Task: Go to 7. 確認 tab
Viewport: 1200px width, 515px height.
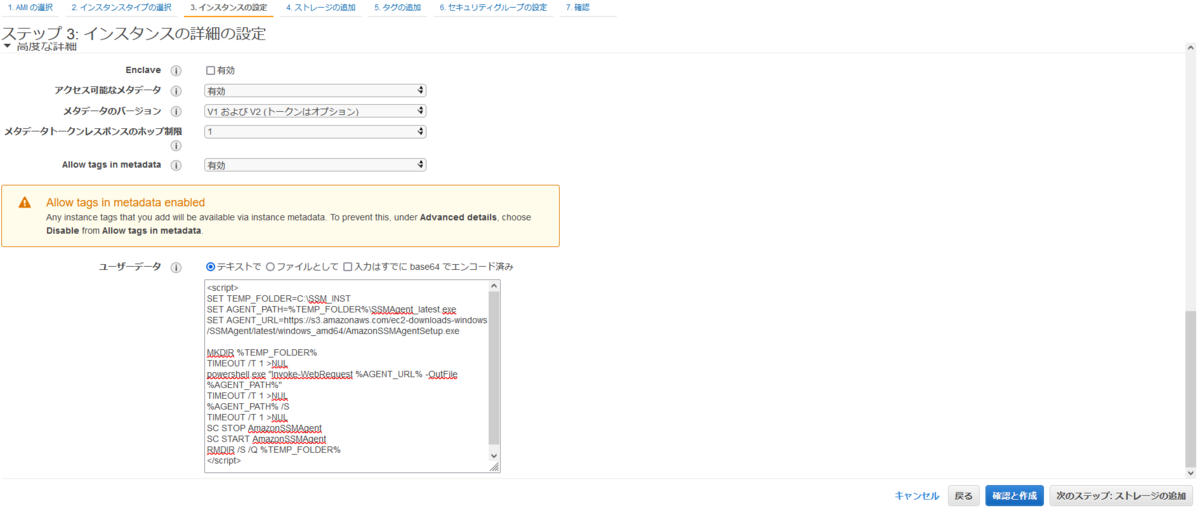Action: 577,7
